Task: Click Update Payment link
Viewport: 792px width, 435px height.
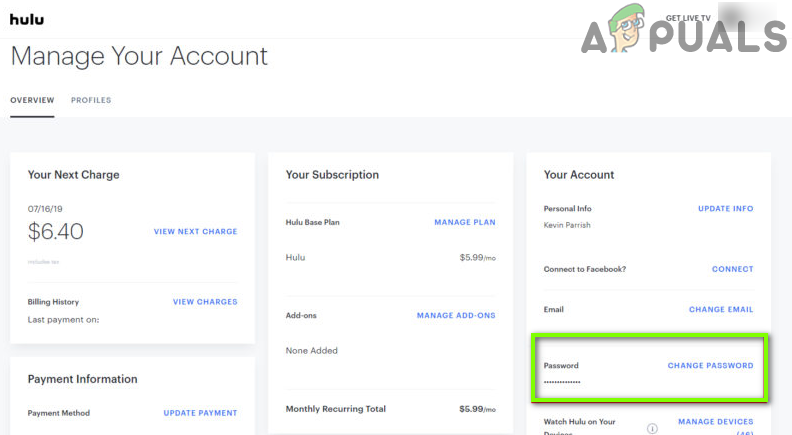Action: pyautogui.click(x=200, y=413)
